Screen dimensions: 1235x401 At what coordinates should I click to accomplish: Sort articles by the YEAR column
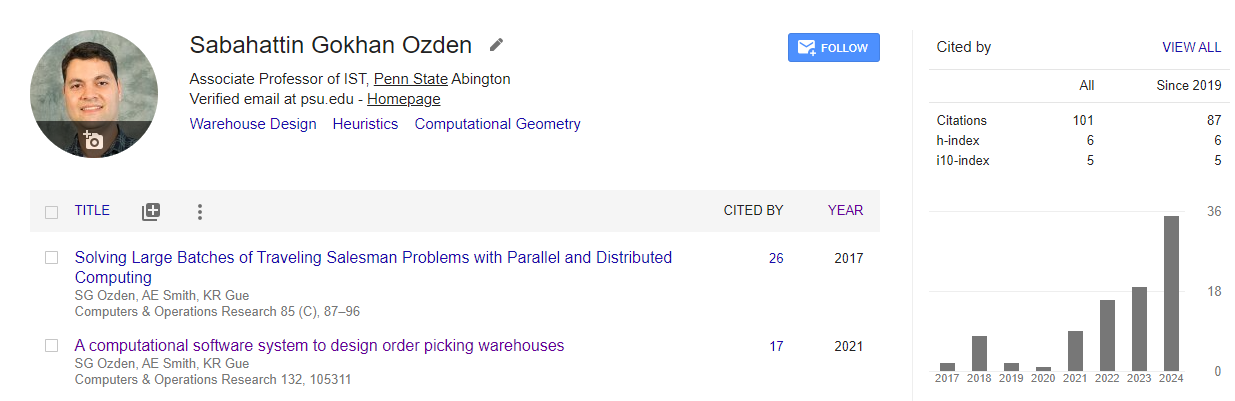[845, 211]
